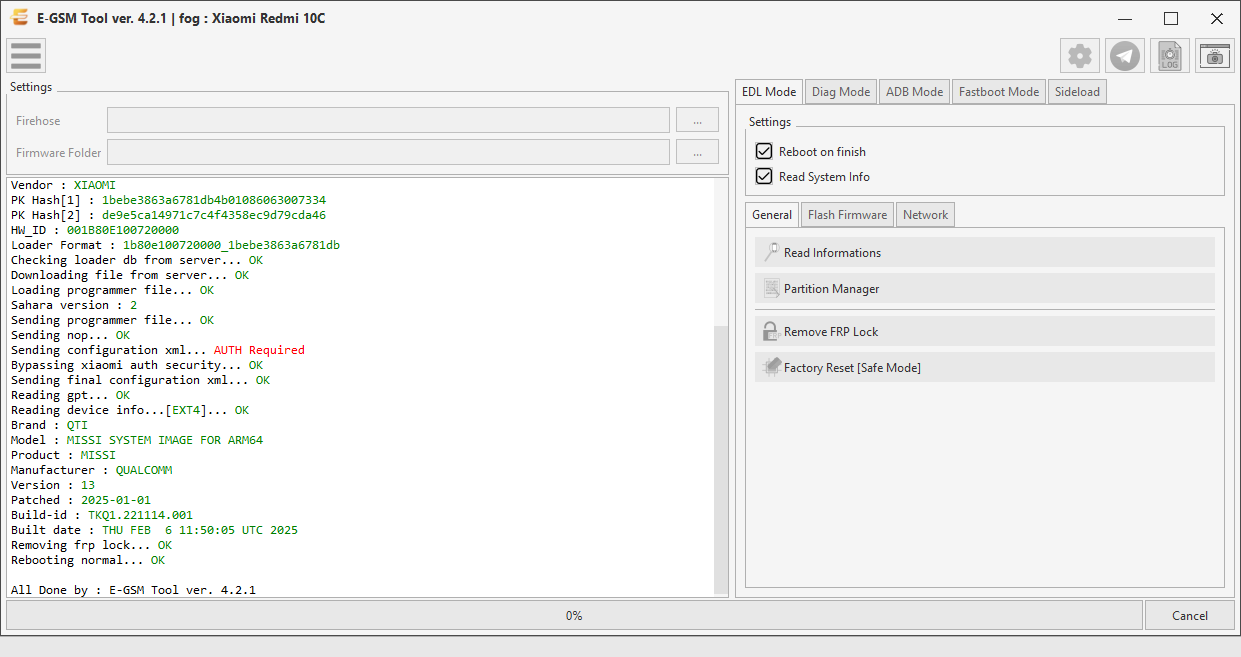Click 'Sending final configuration xml' line
1241x657 pixels.
(x=140, y=380)
